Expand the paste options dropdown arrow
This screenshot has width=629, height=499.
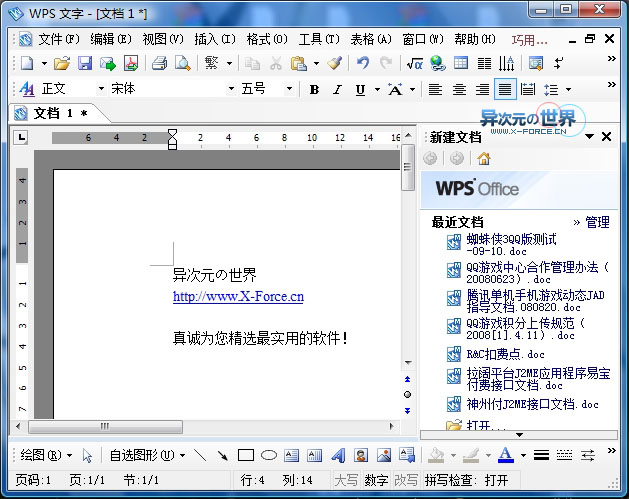pos(316,63)
